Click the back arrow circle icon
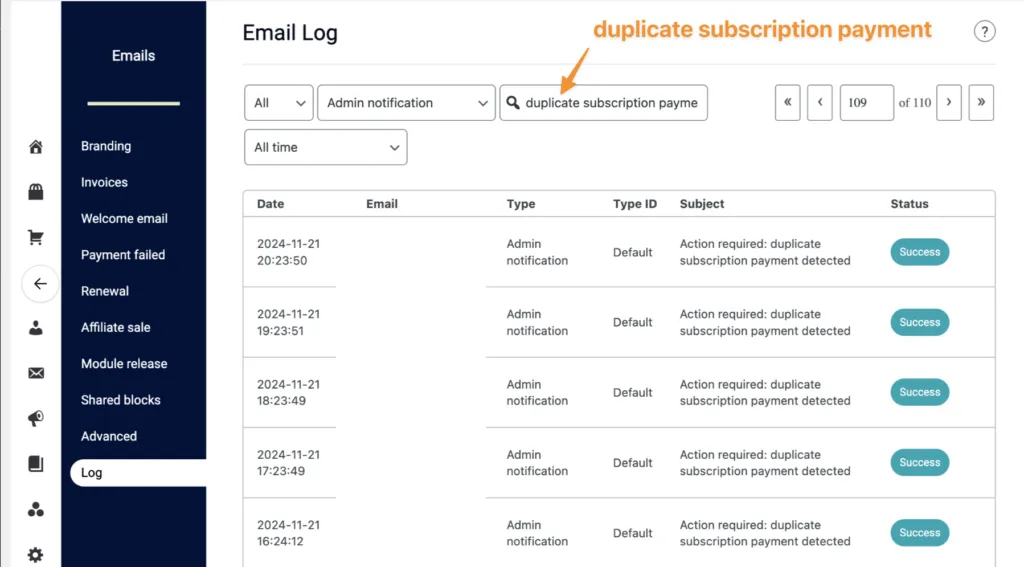The image size is (1024, 567). 40,284
